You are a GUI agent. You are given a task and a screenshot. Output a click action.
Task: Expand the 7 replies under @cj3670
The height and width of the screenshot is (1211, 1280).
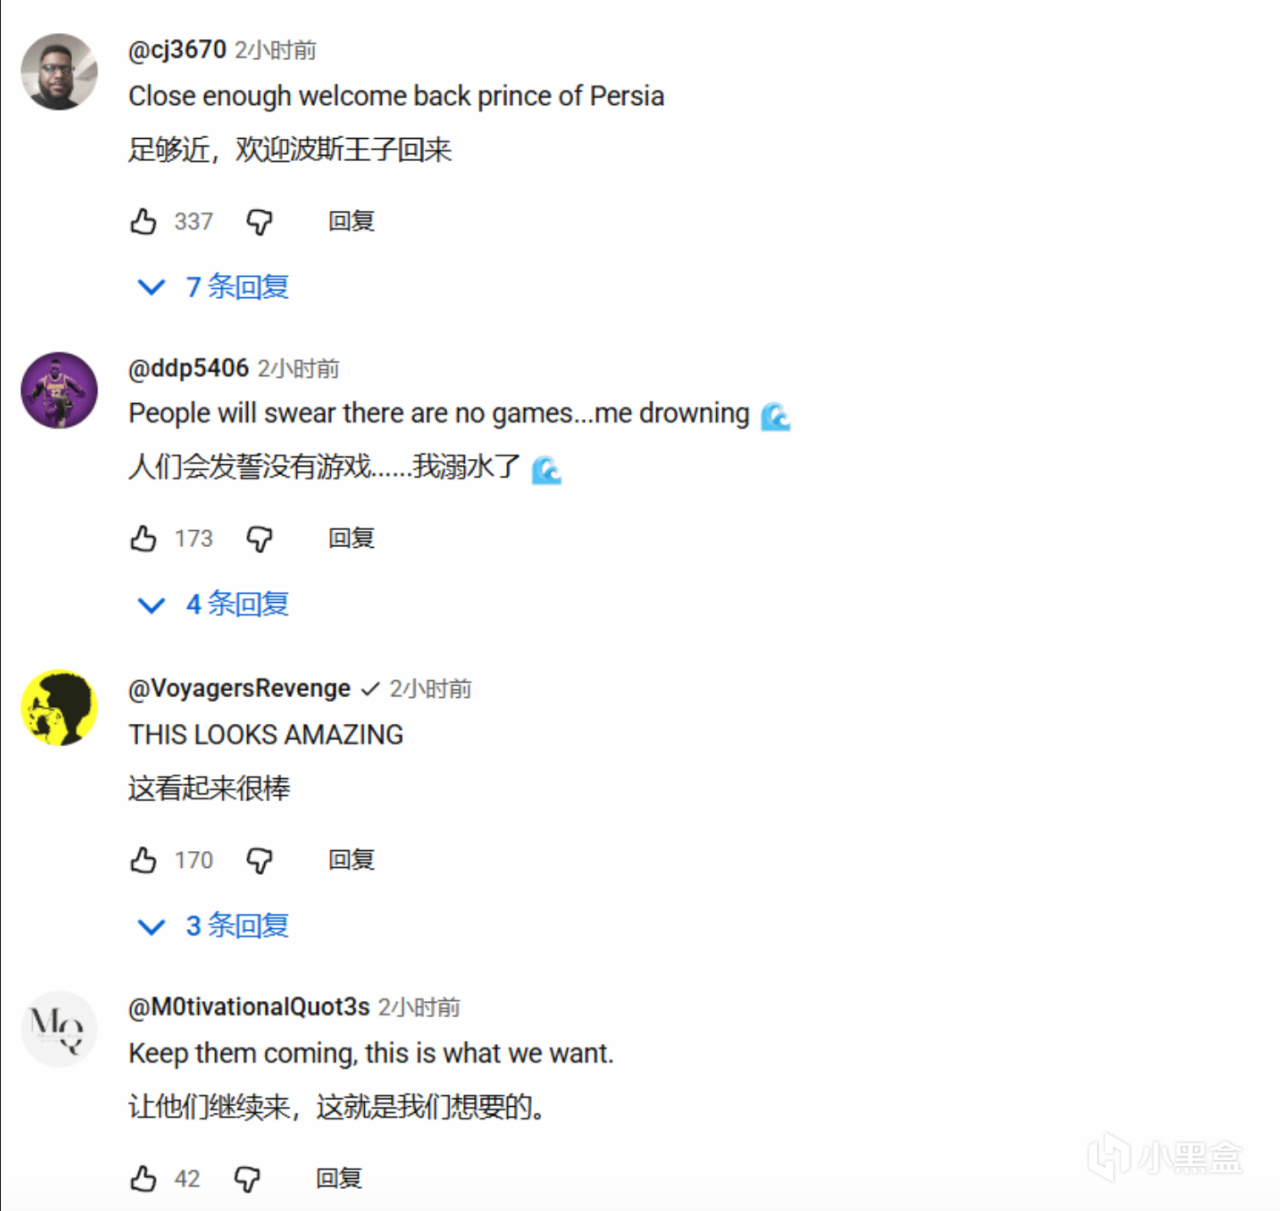[x=213, y=287]
